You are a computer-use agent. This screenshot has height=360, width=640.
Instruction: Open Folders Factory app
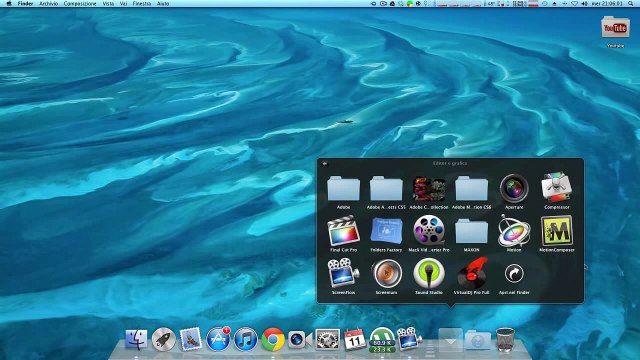(386, 231)
